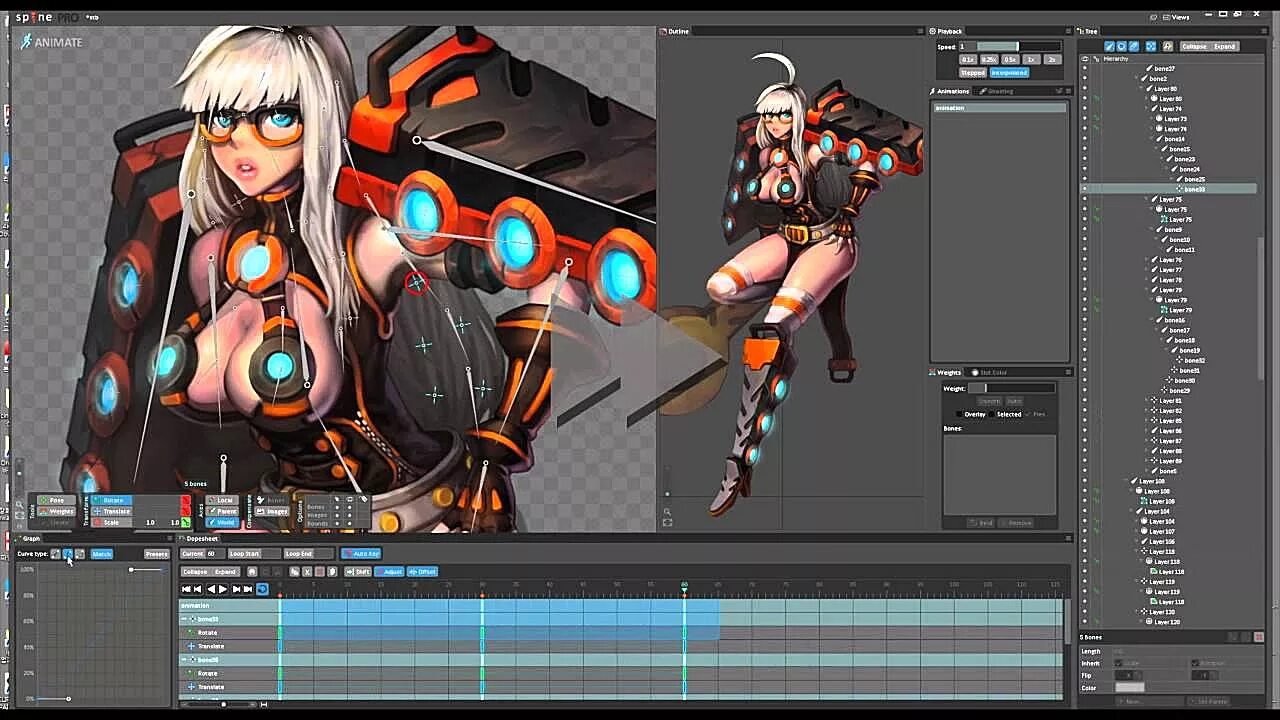Select the World axes option
The height and width of the screenshot is (720, 1280).
pos(224,522)
